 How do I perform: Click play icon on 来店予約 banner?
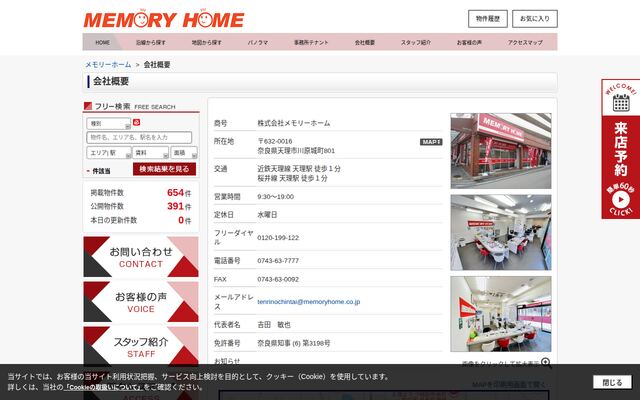coord(621,200)
